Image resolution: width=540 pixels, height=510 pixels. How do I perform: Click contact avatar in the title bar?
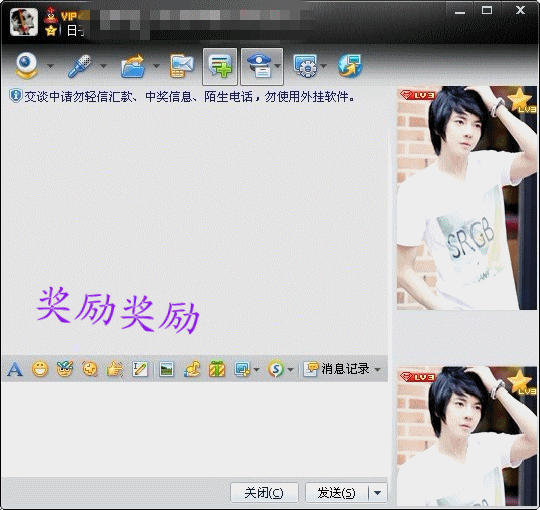point(24,22)
